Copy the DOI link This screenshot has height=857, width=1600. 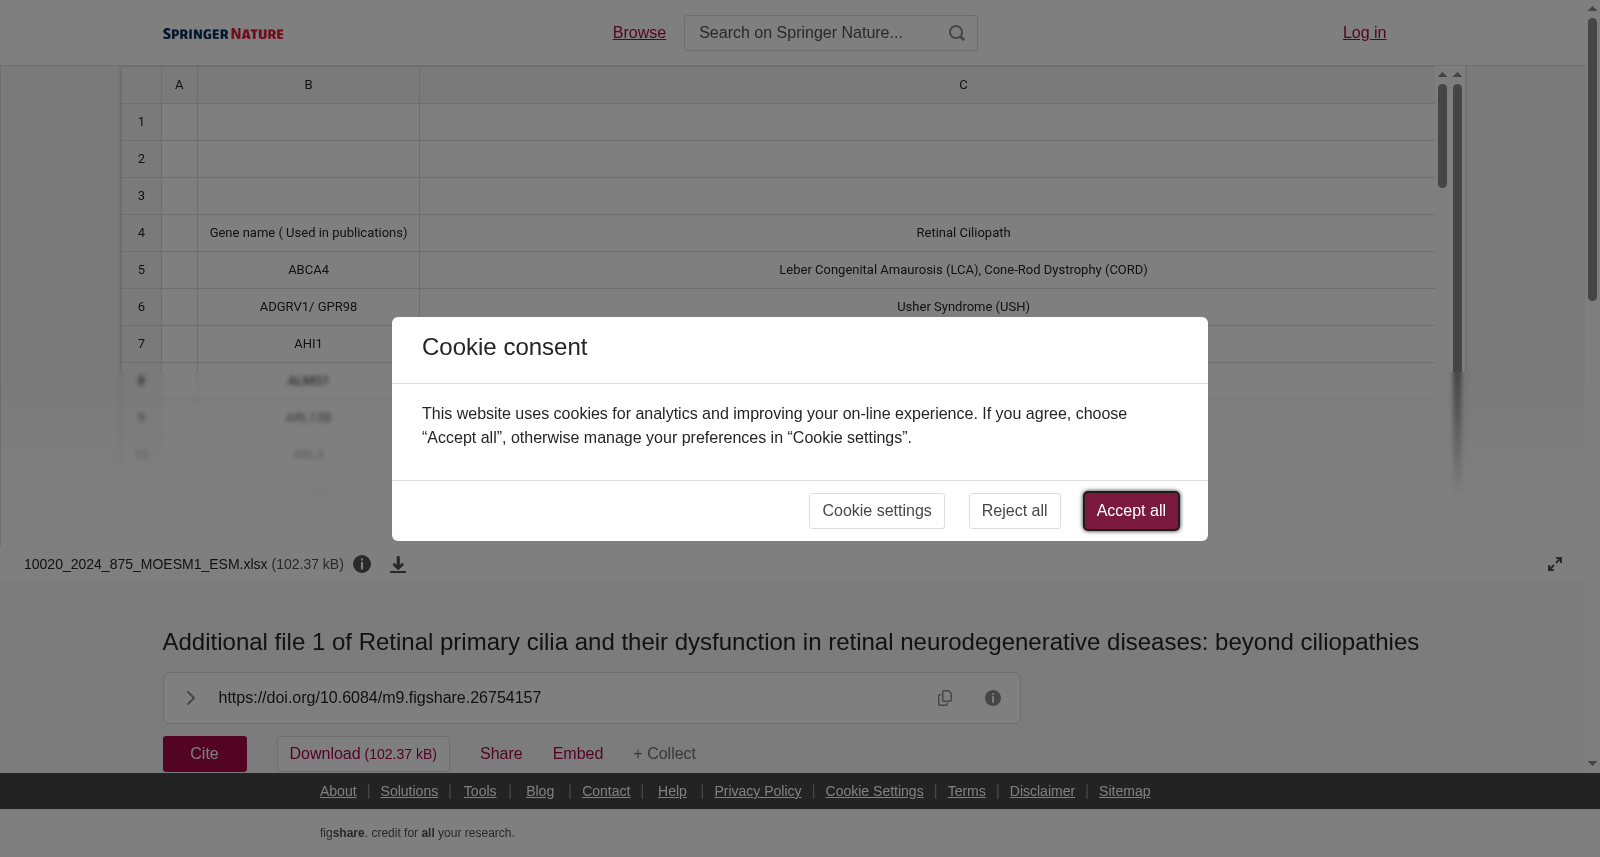point(945,698)
